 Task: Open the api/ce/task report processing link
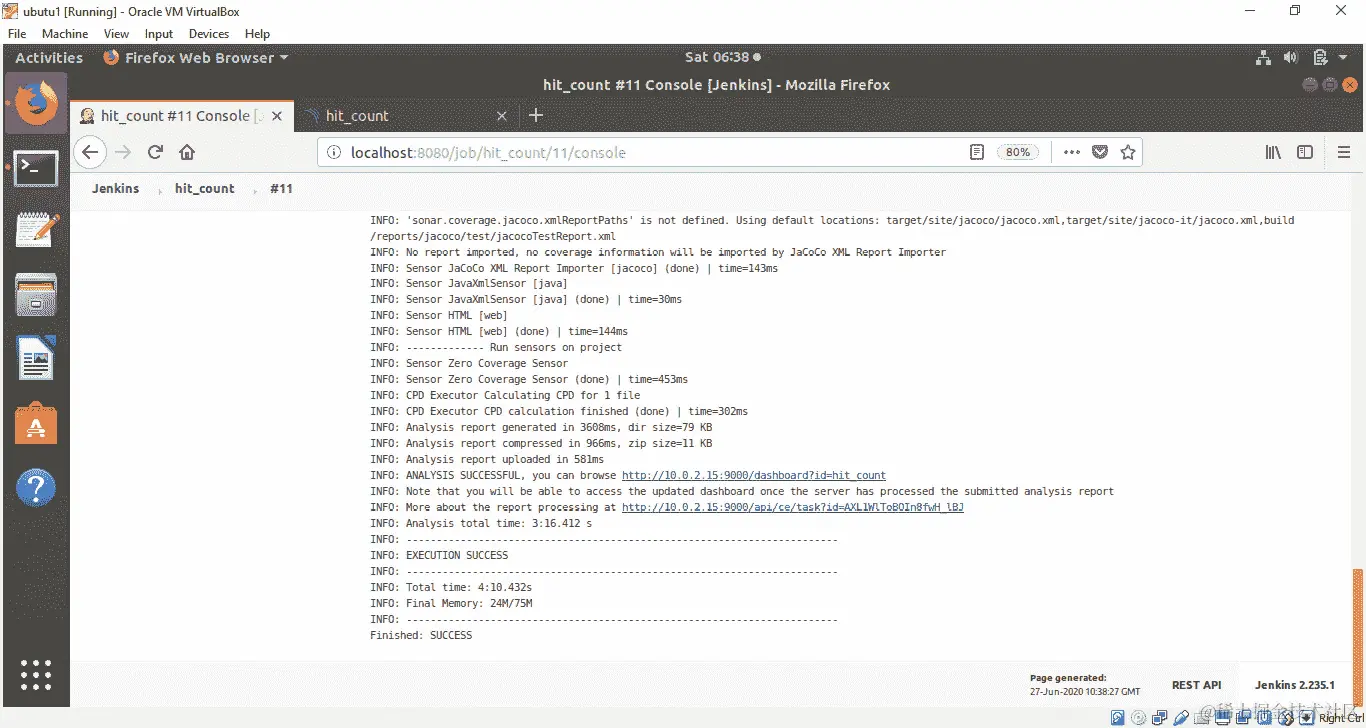(793, 507)
